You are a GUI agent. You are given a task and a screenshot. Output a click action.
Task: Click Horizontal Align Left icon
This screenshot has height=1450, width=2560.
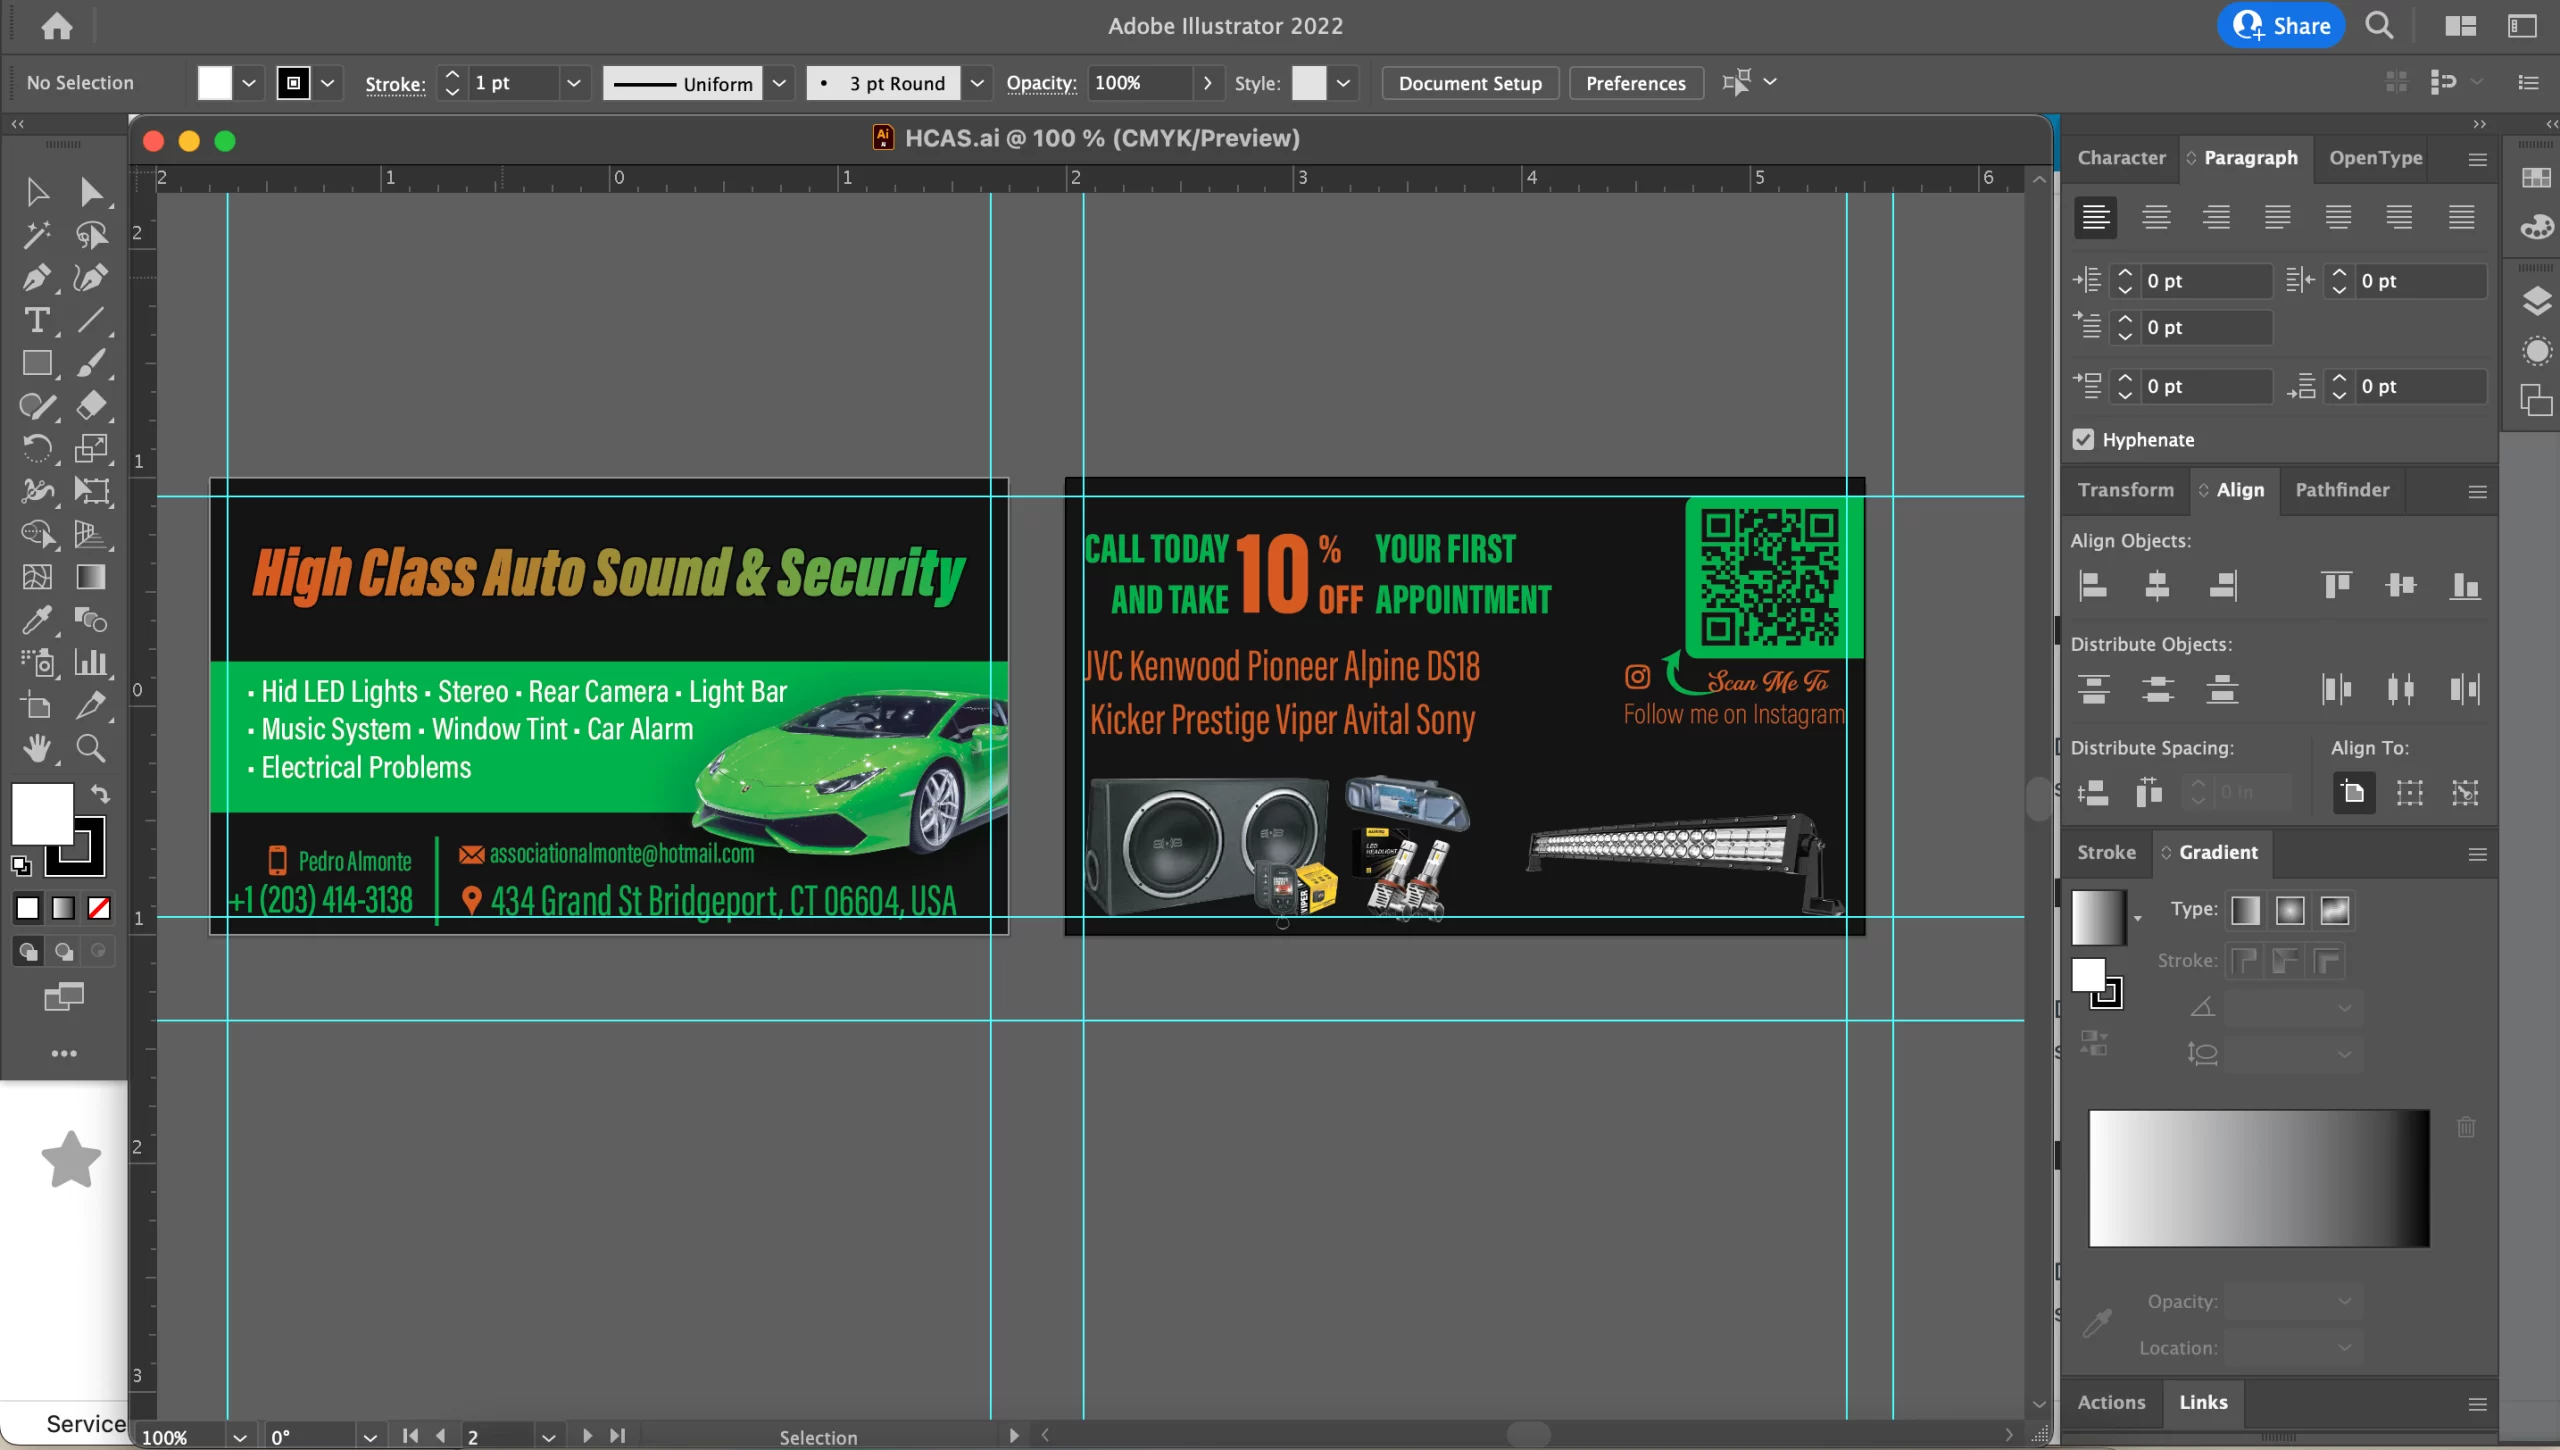2093,586
